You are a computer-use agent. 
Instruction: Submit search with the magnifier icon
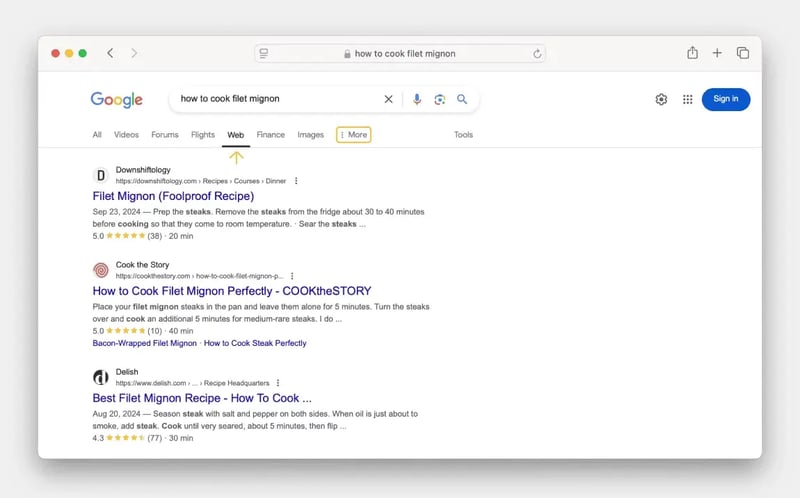tap(462, 99)
